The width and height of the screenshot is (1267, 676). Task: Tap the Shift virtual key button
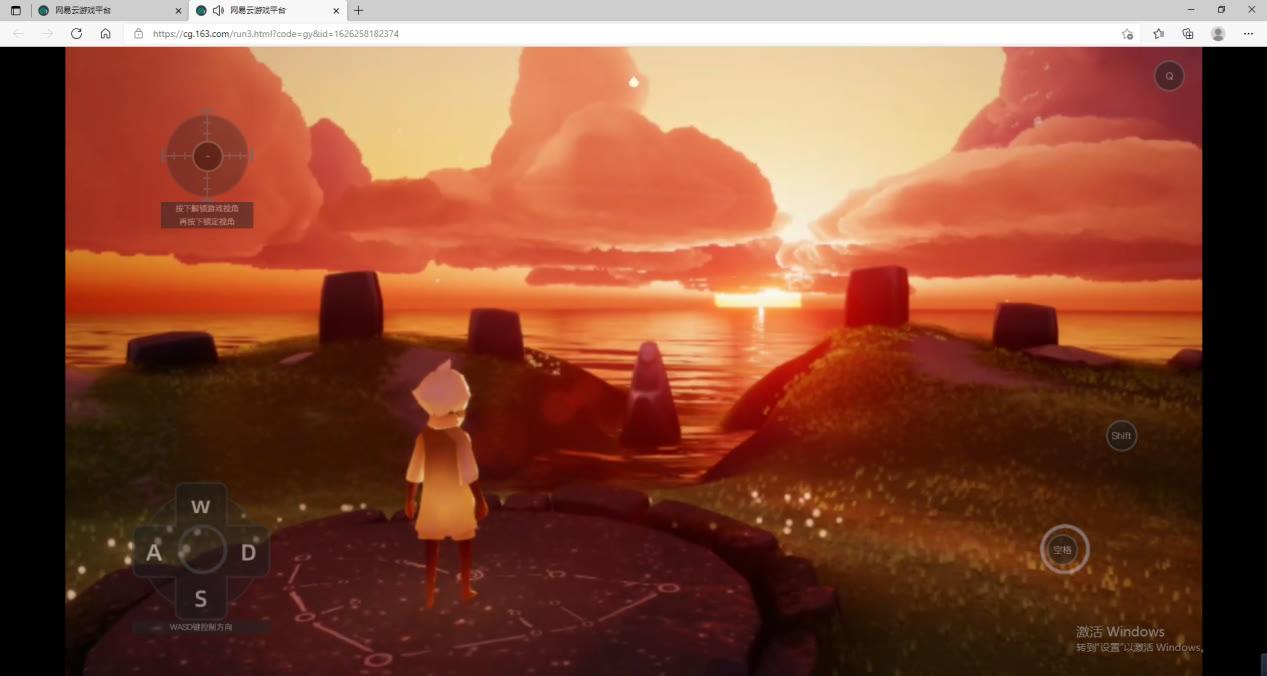(1121, 435)
